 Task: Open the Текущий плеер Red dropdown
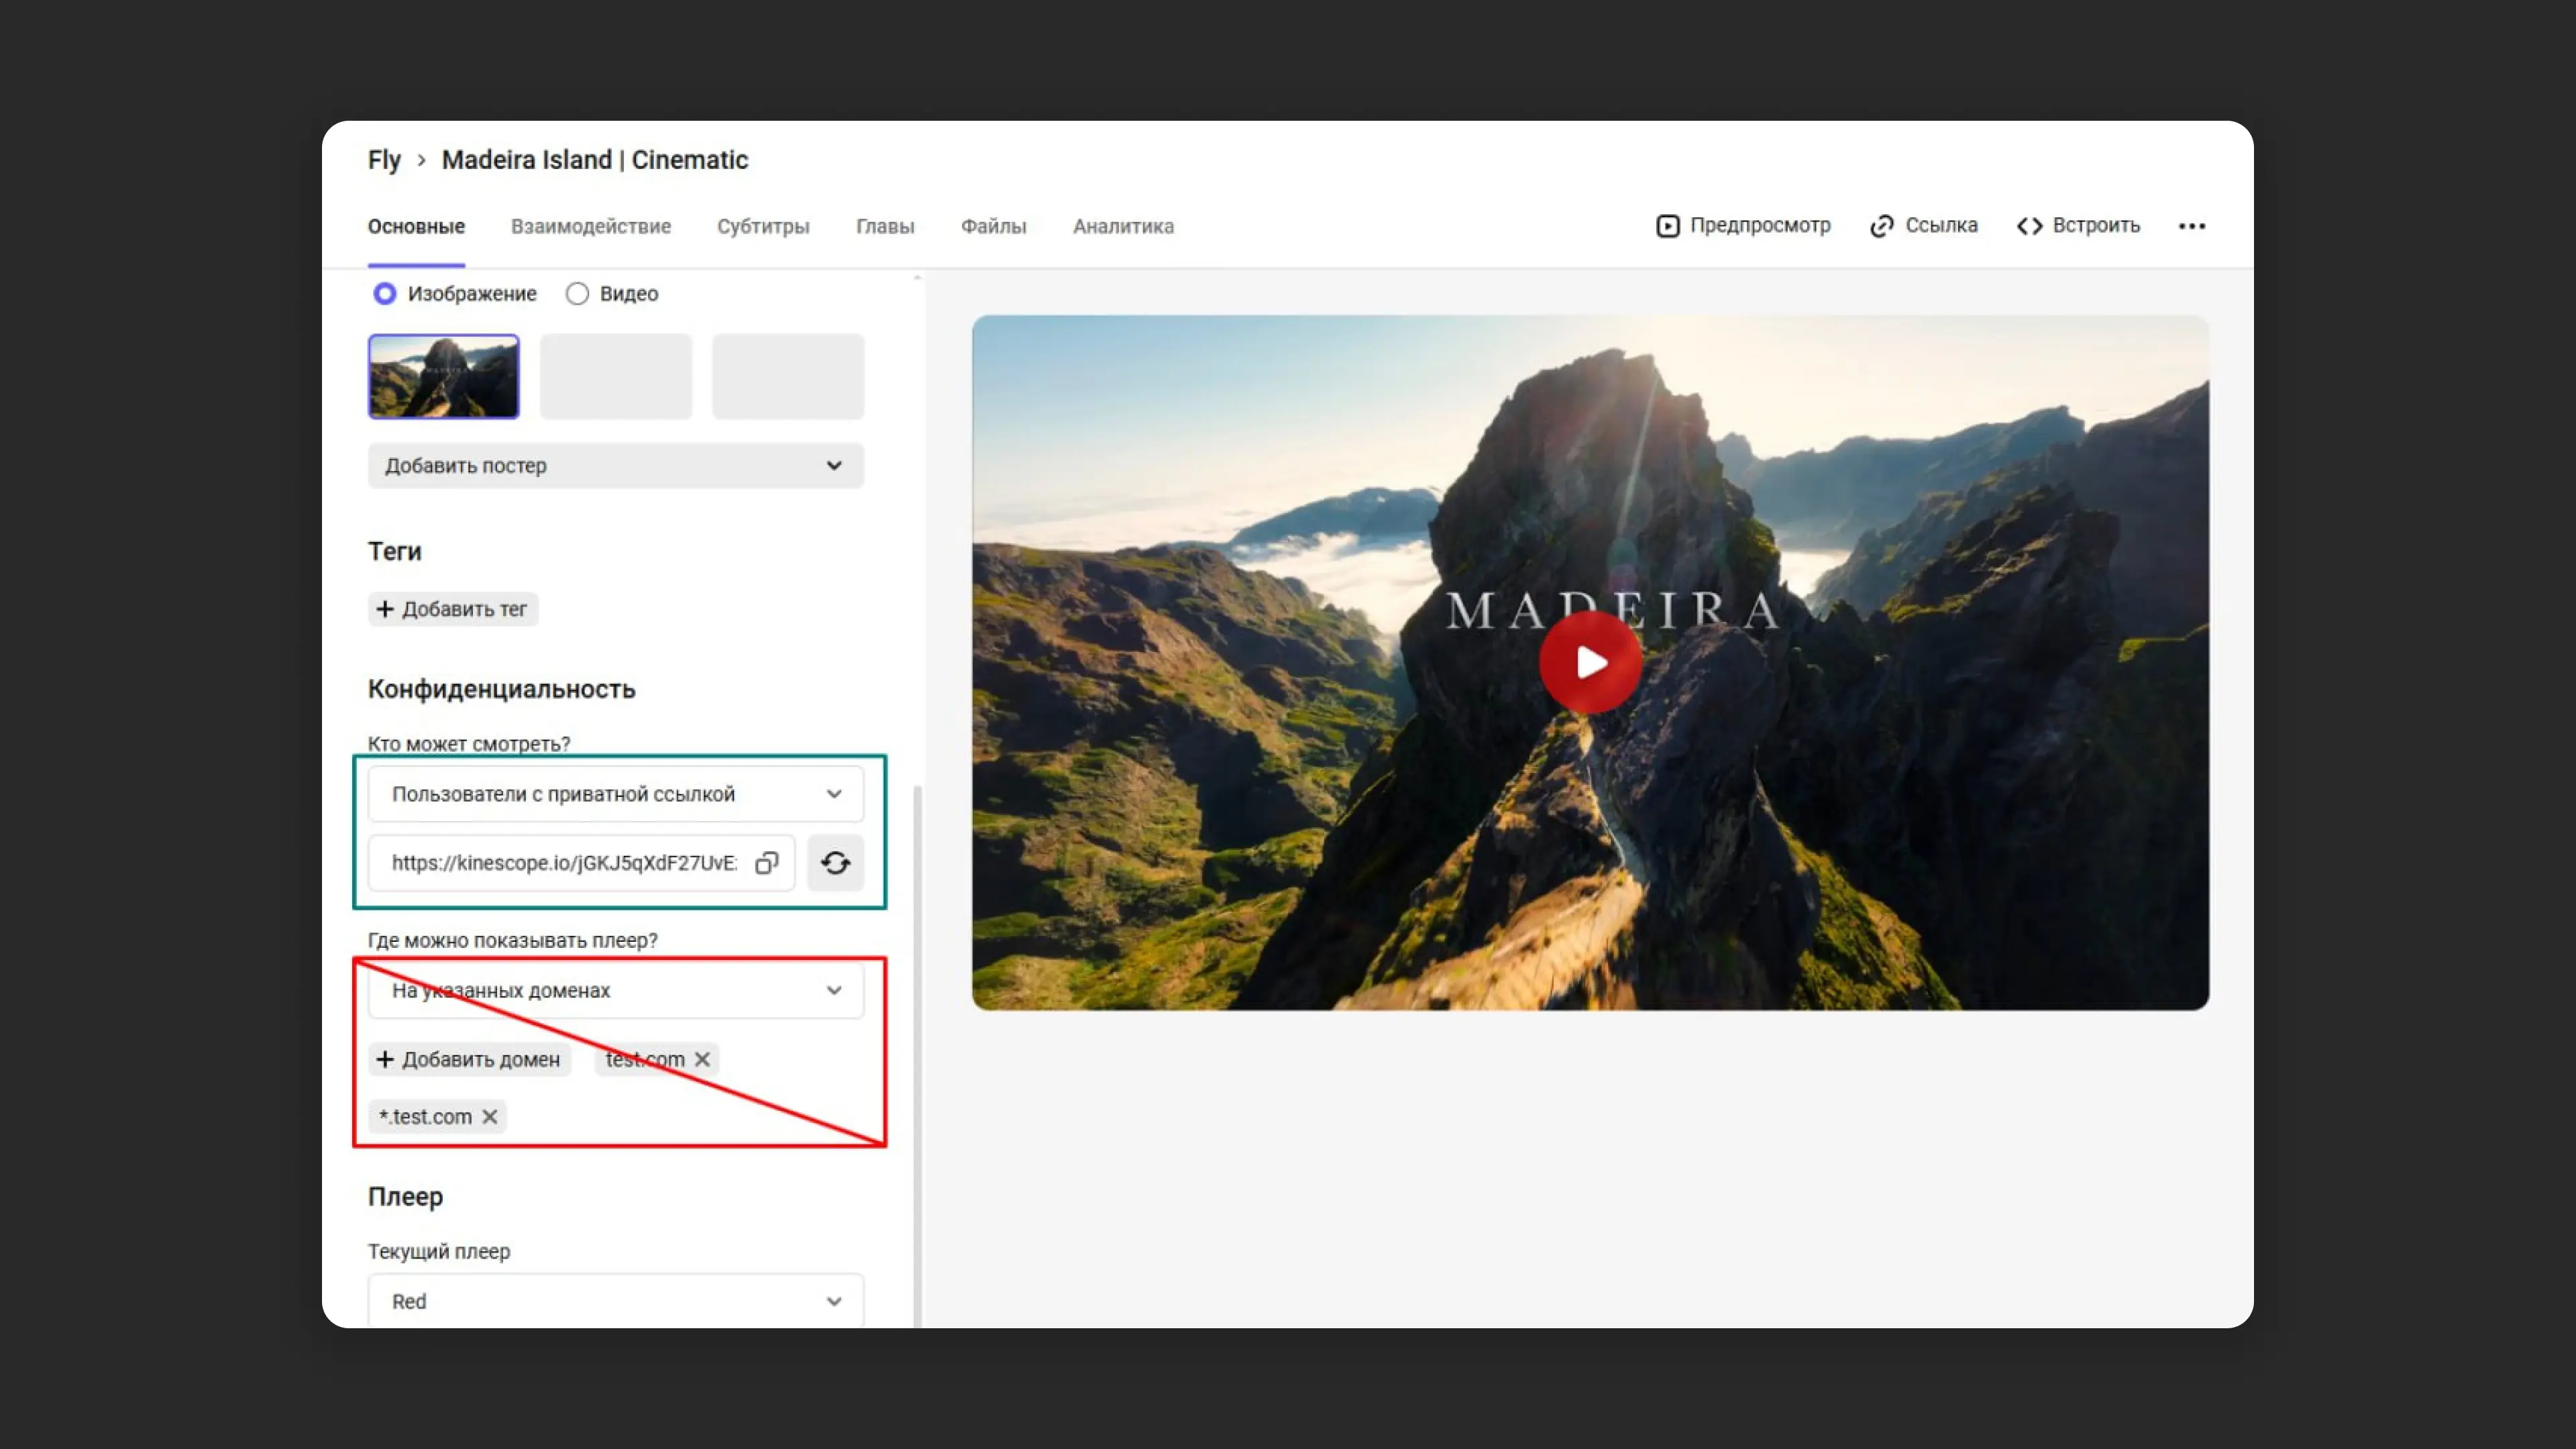coord(615,1301)
